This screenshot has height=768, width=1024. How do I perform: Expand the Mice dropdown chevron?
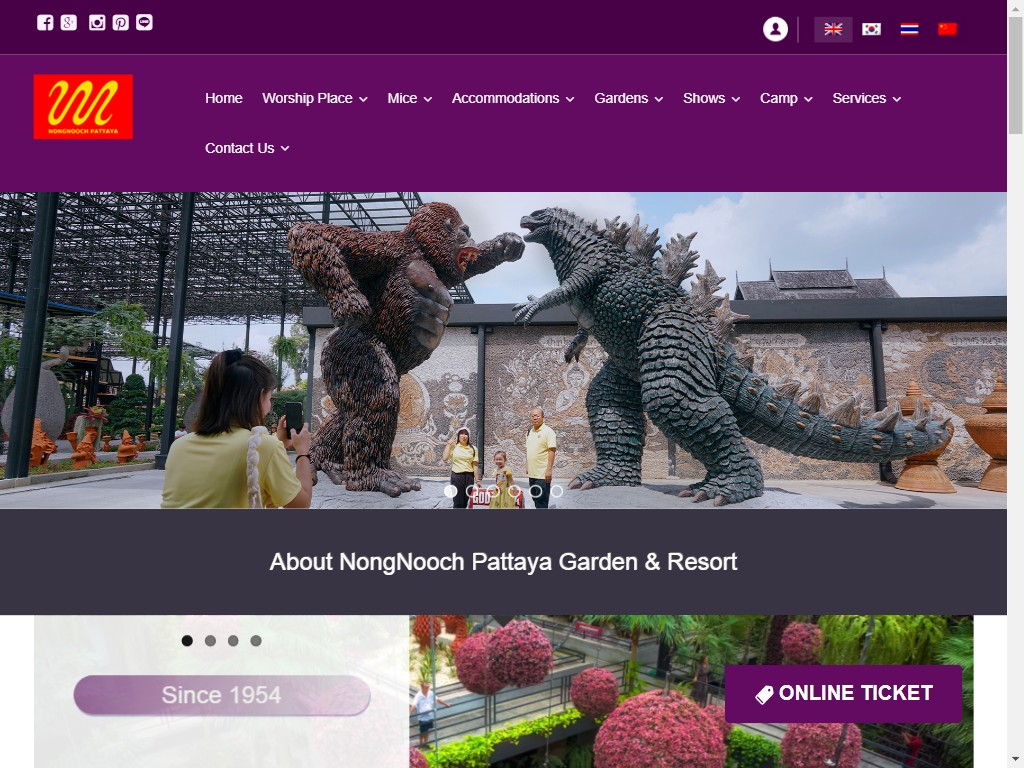427,99
